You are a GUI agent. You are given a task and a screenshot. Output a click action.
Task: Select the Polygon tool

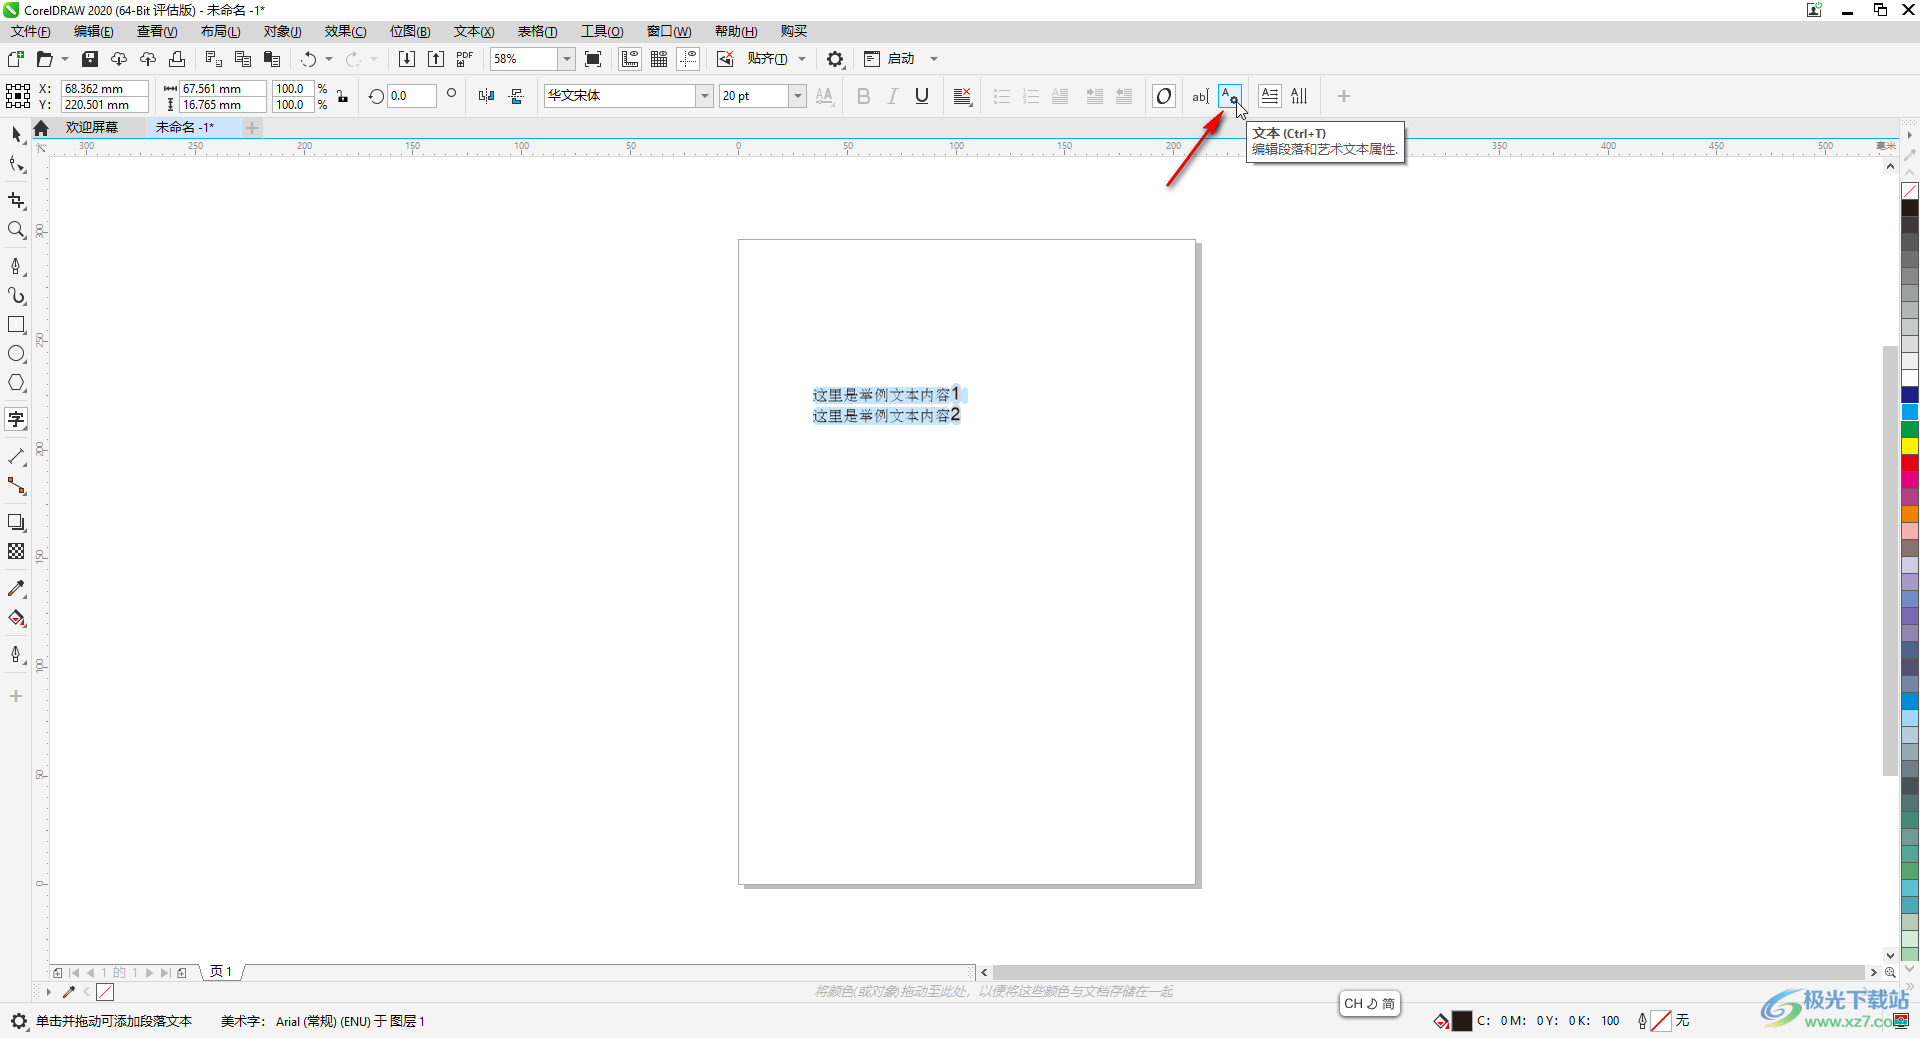tap(16, 383)
